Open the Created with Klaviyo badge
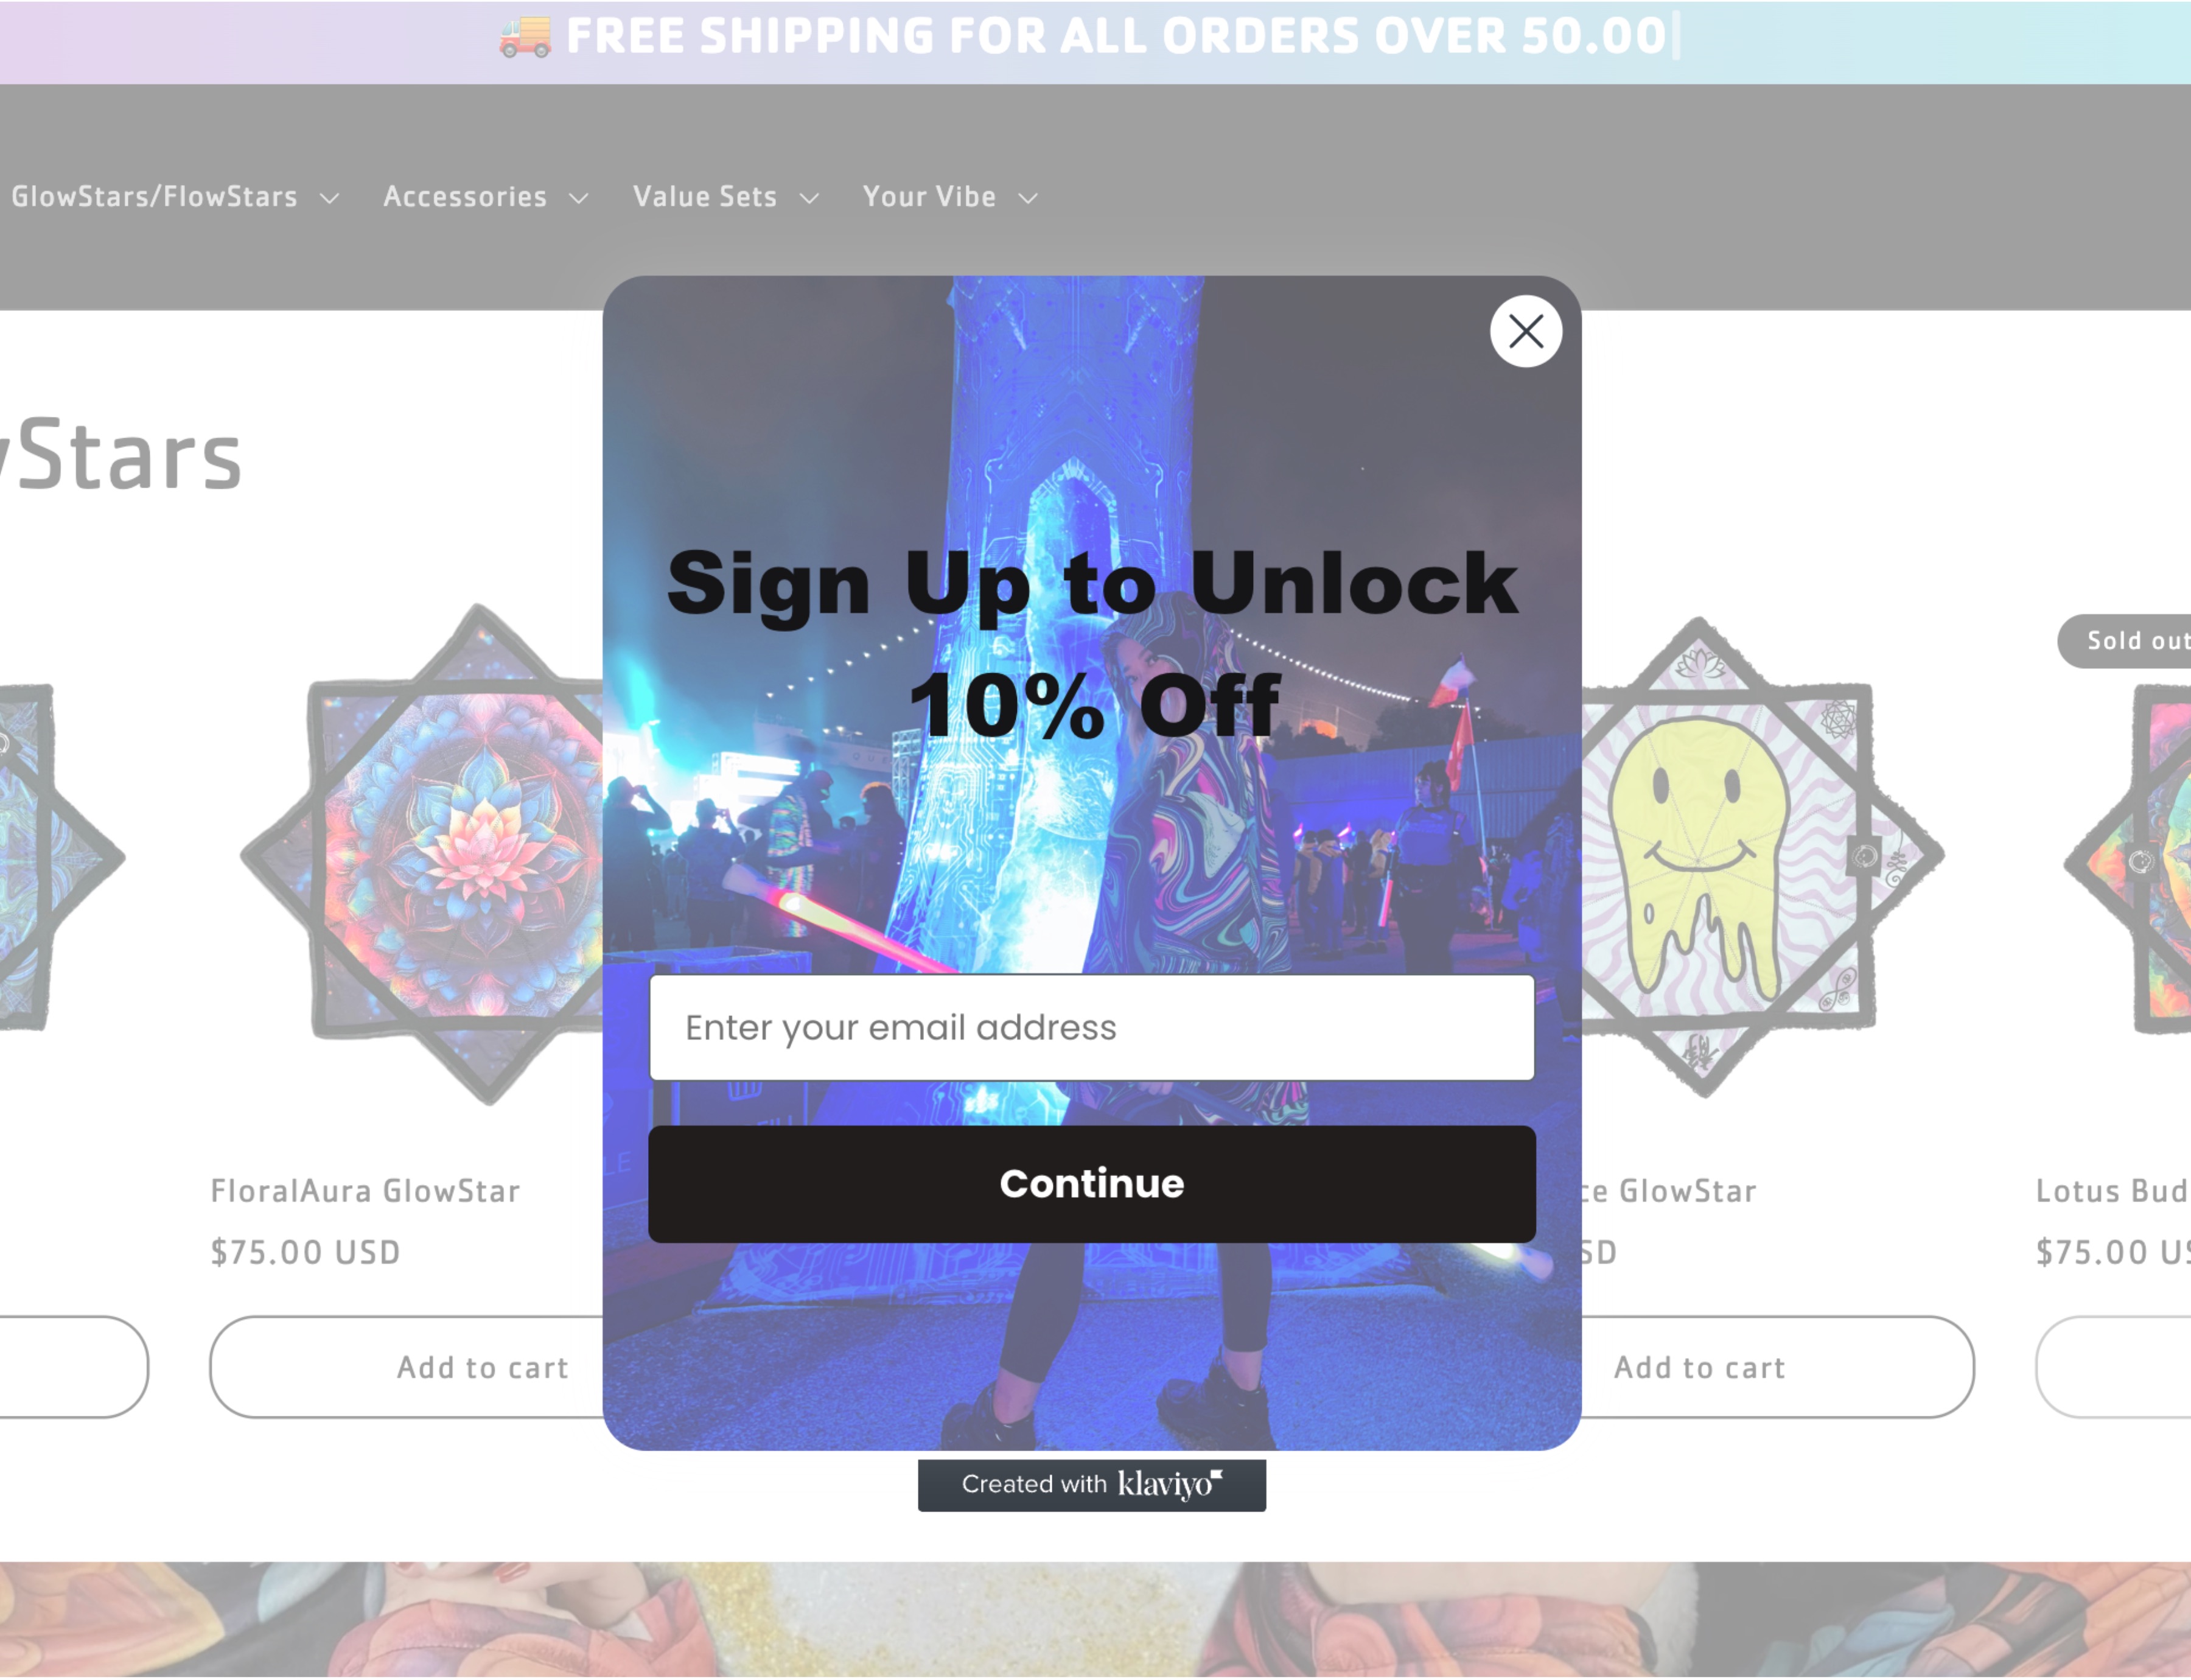Image resolution: width=2191 pixels, height=1680 pixels. click(1091, 1485)
